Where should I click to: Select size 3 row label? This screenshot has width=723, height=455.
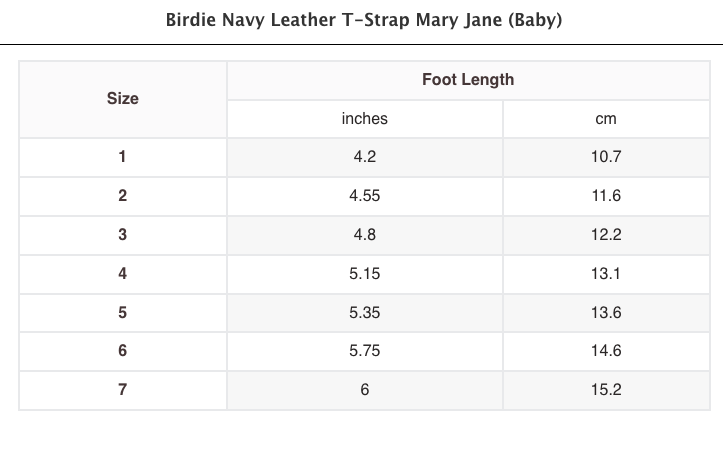click(122, 235)
